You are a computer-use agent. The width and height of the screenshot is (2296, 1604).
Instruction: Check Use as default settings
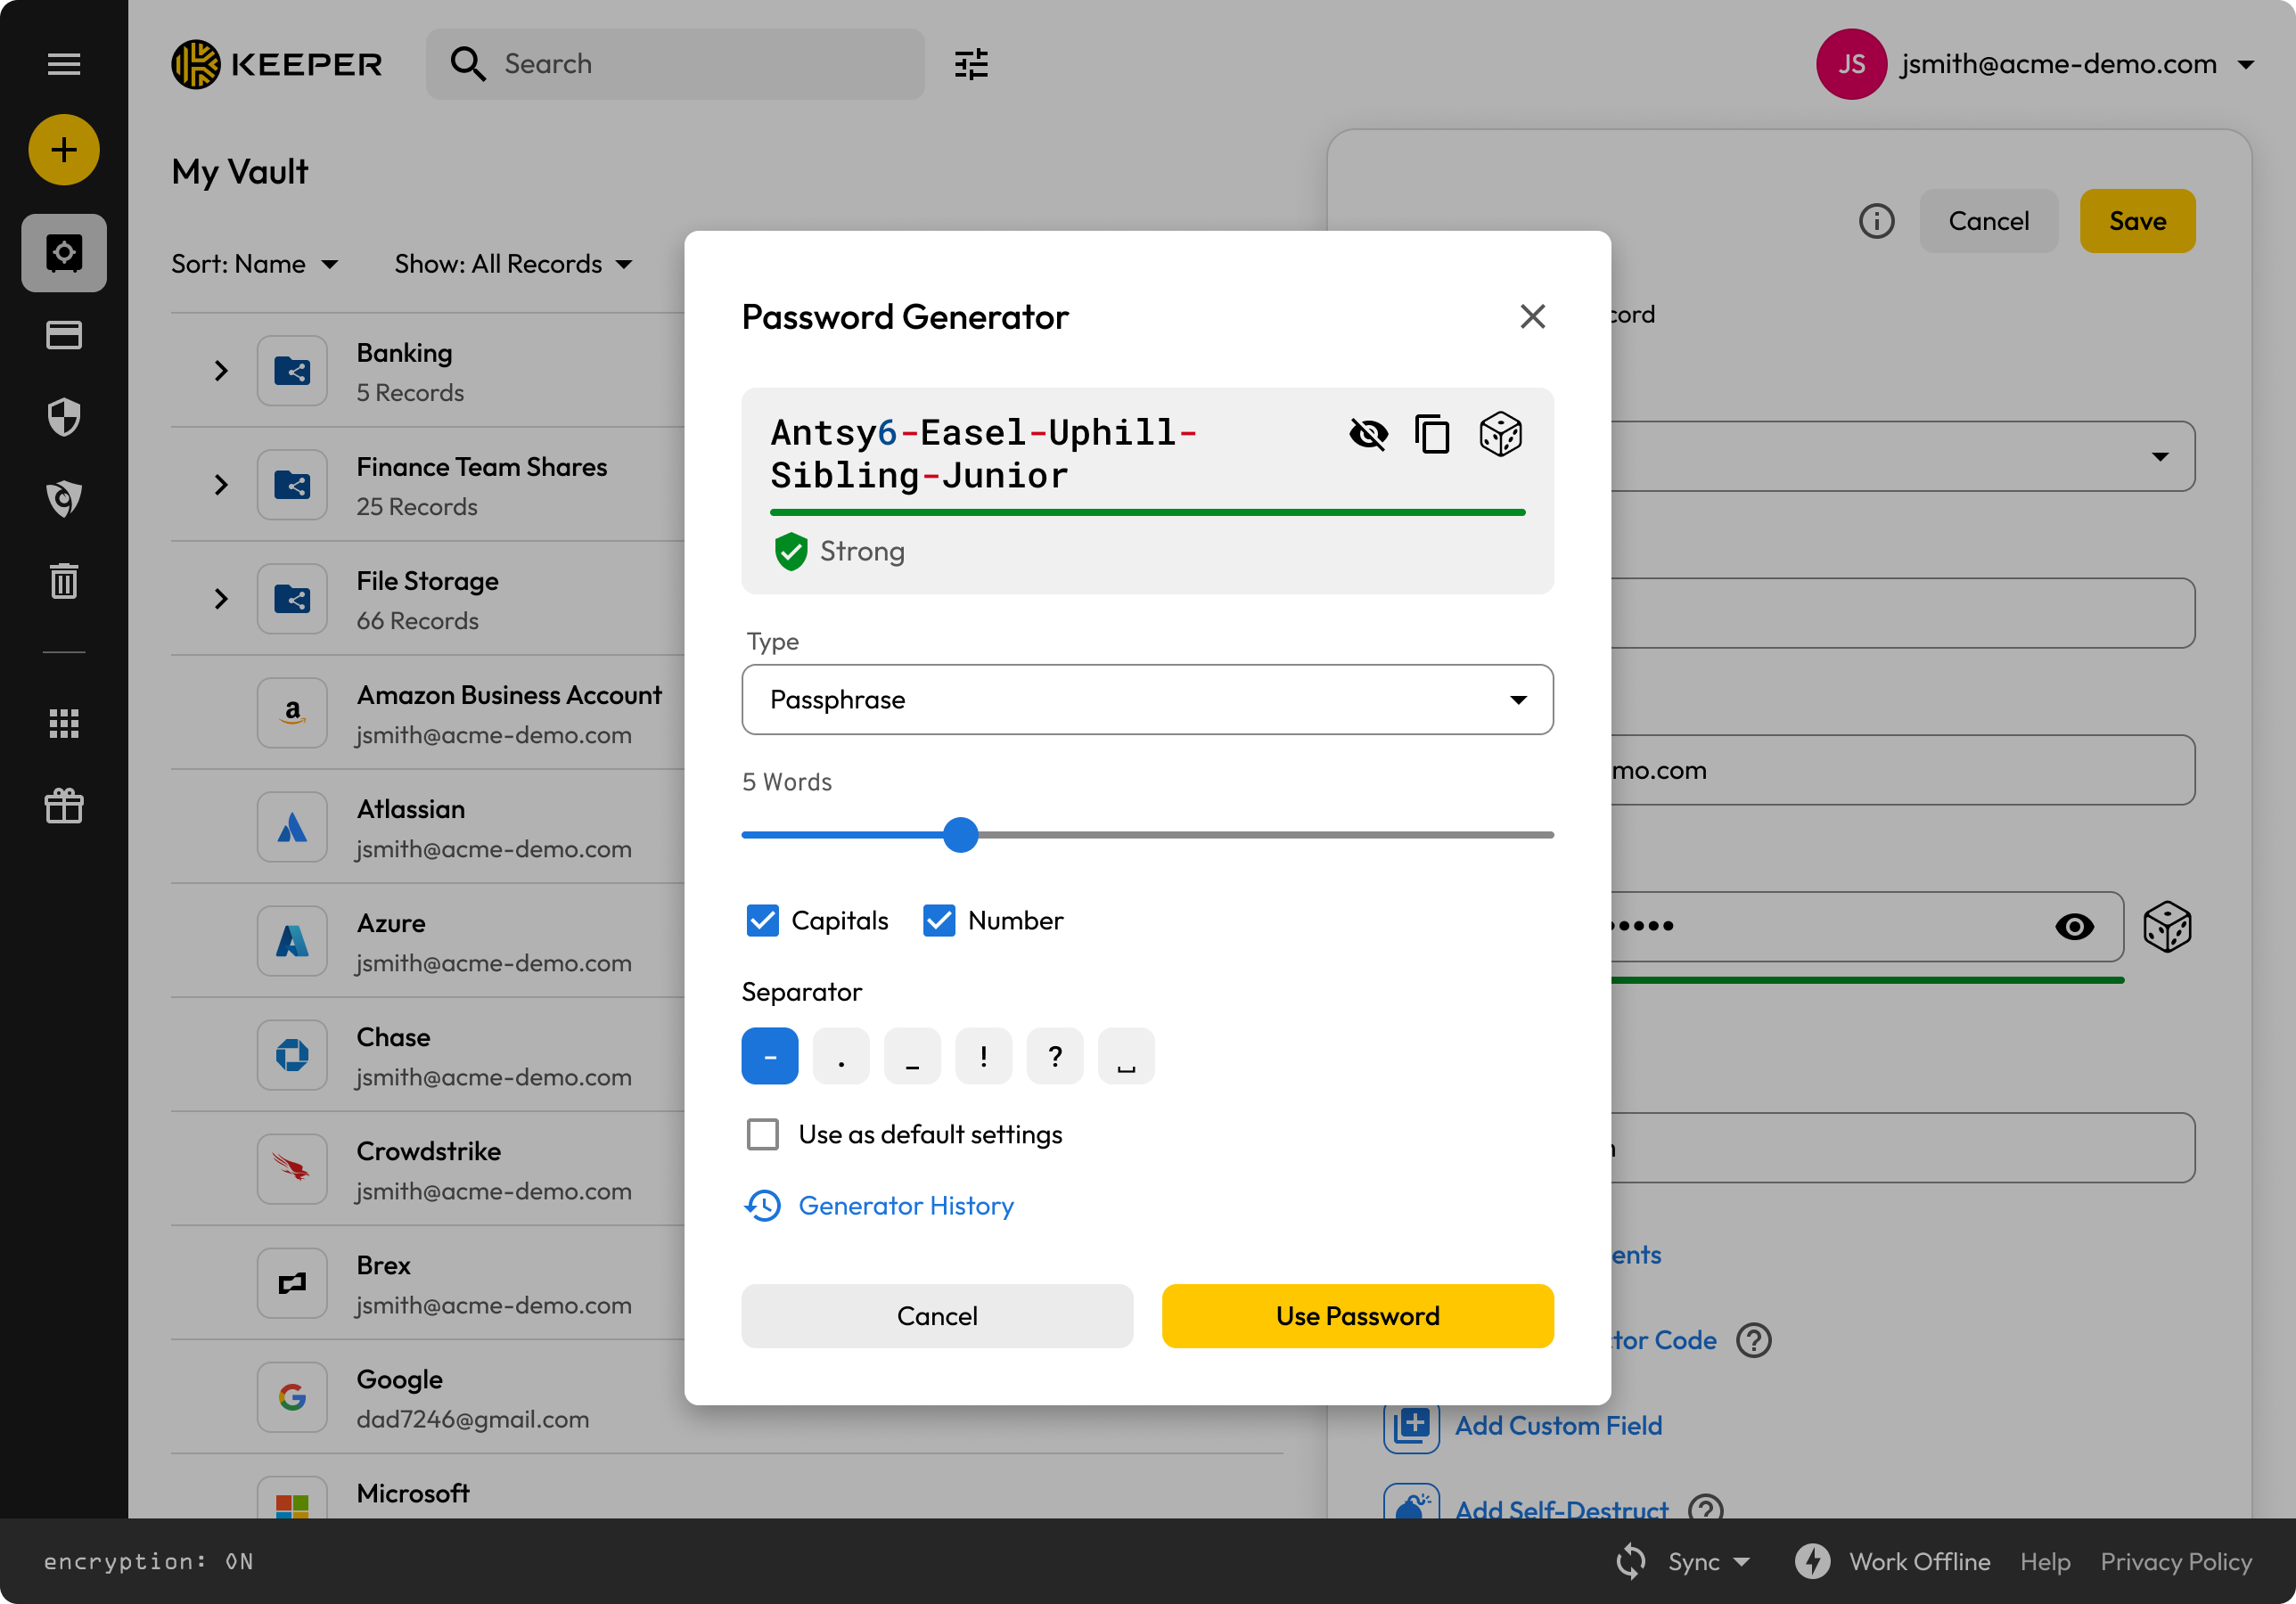(x=762, y=1134)
